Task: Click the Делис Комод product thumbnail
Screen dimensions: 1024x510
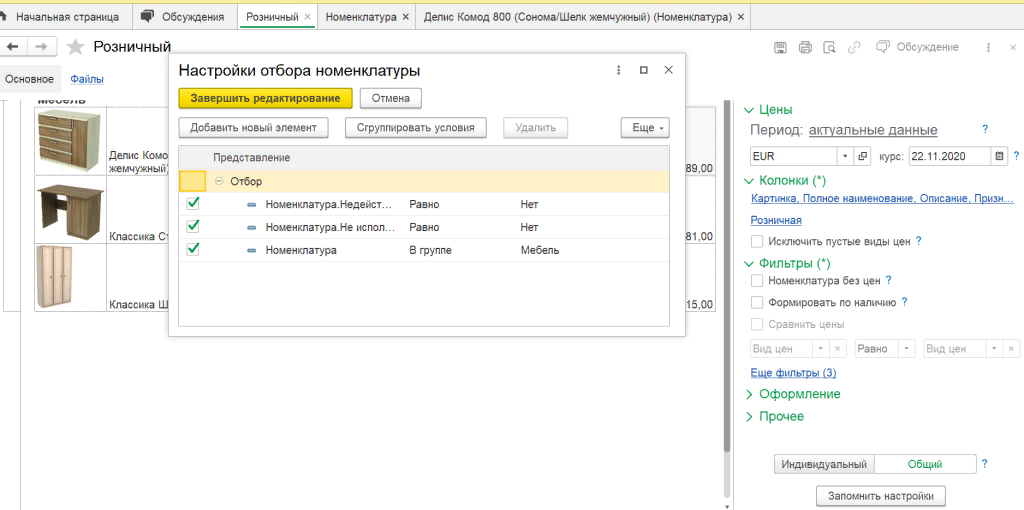Action: [71, 142]
